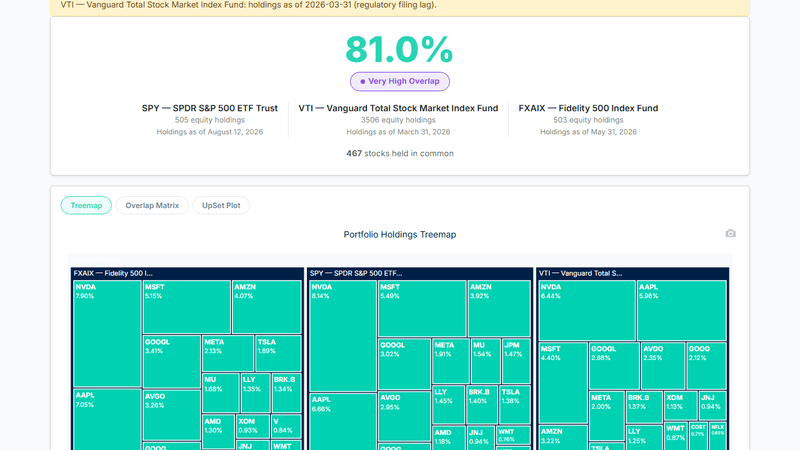Select the AAPL 5.96% tile in VTI
This screenshot has height=450, width=800.
682,310
